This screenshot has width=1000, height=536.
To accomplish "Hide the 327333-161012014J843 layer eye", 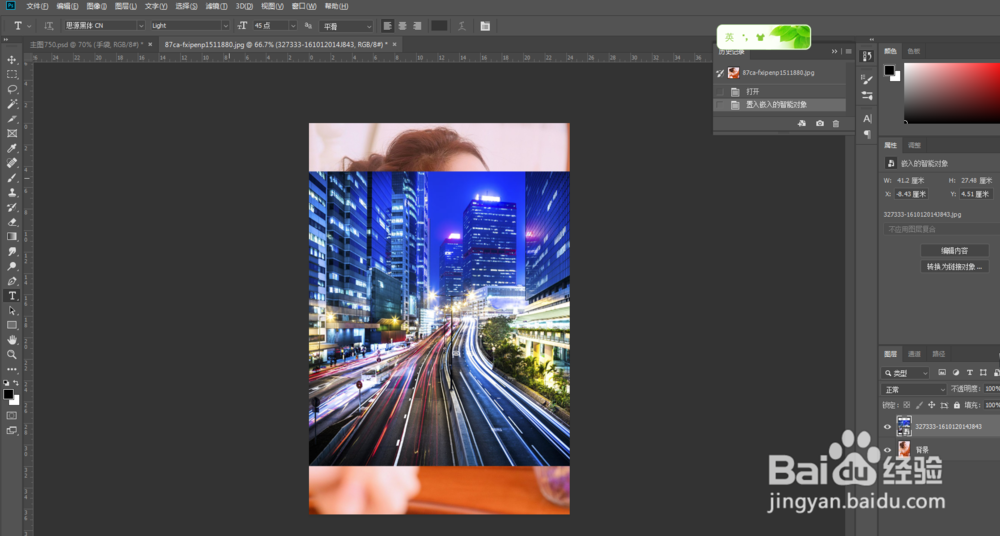I will [887, 426].
